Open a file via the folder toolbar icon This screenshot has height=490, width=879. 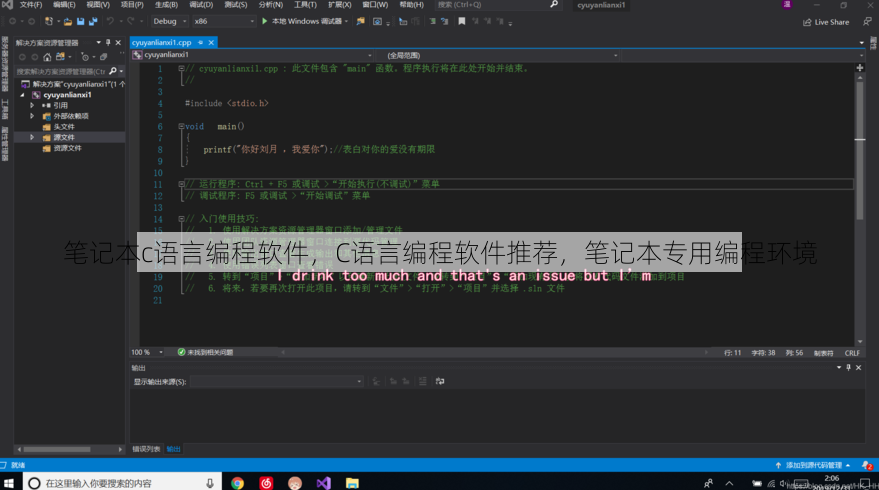68,21
